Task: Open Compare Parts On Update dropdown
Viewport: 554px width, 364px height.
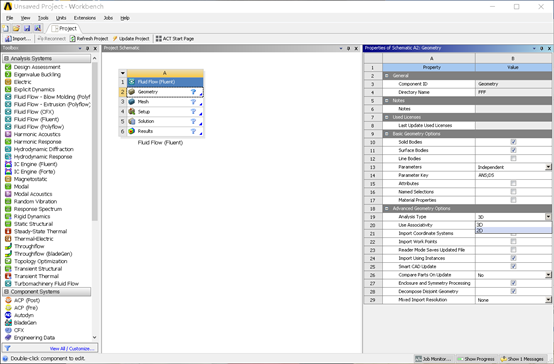Action: [x=548, y=275]
